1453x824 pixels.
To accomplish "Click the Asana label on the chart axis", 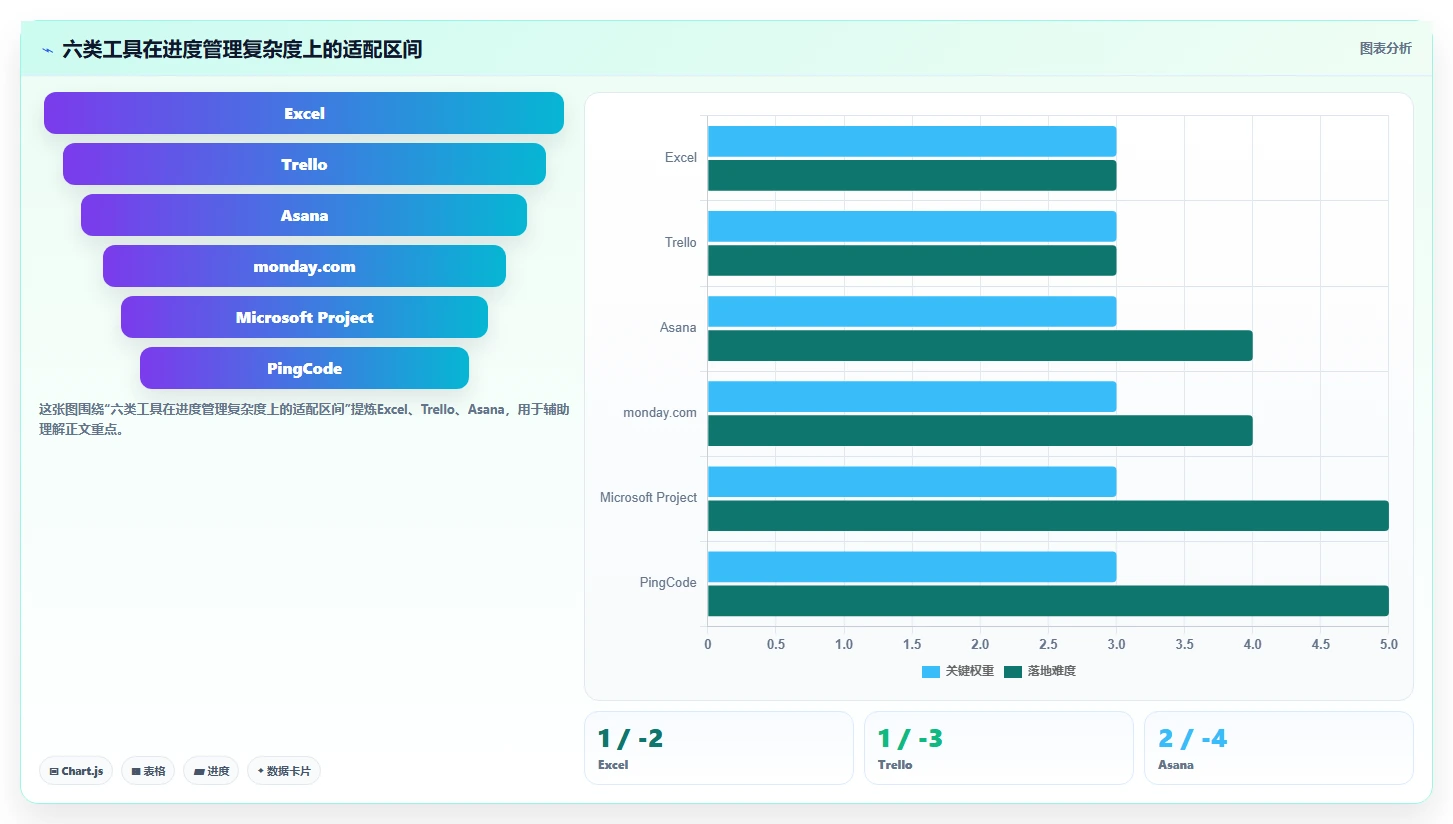I will tap(678, 328).
